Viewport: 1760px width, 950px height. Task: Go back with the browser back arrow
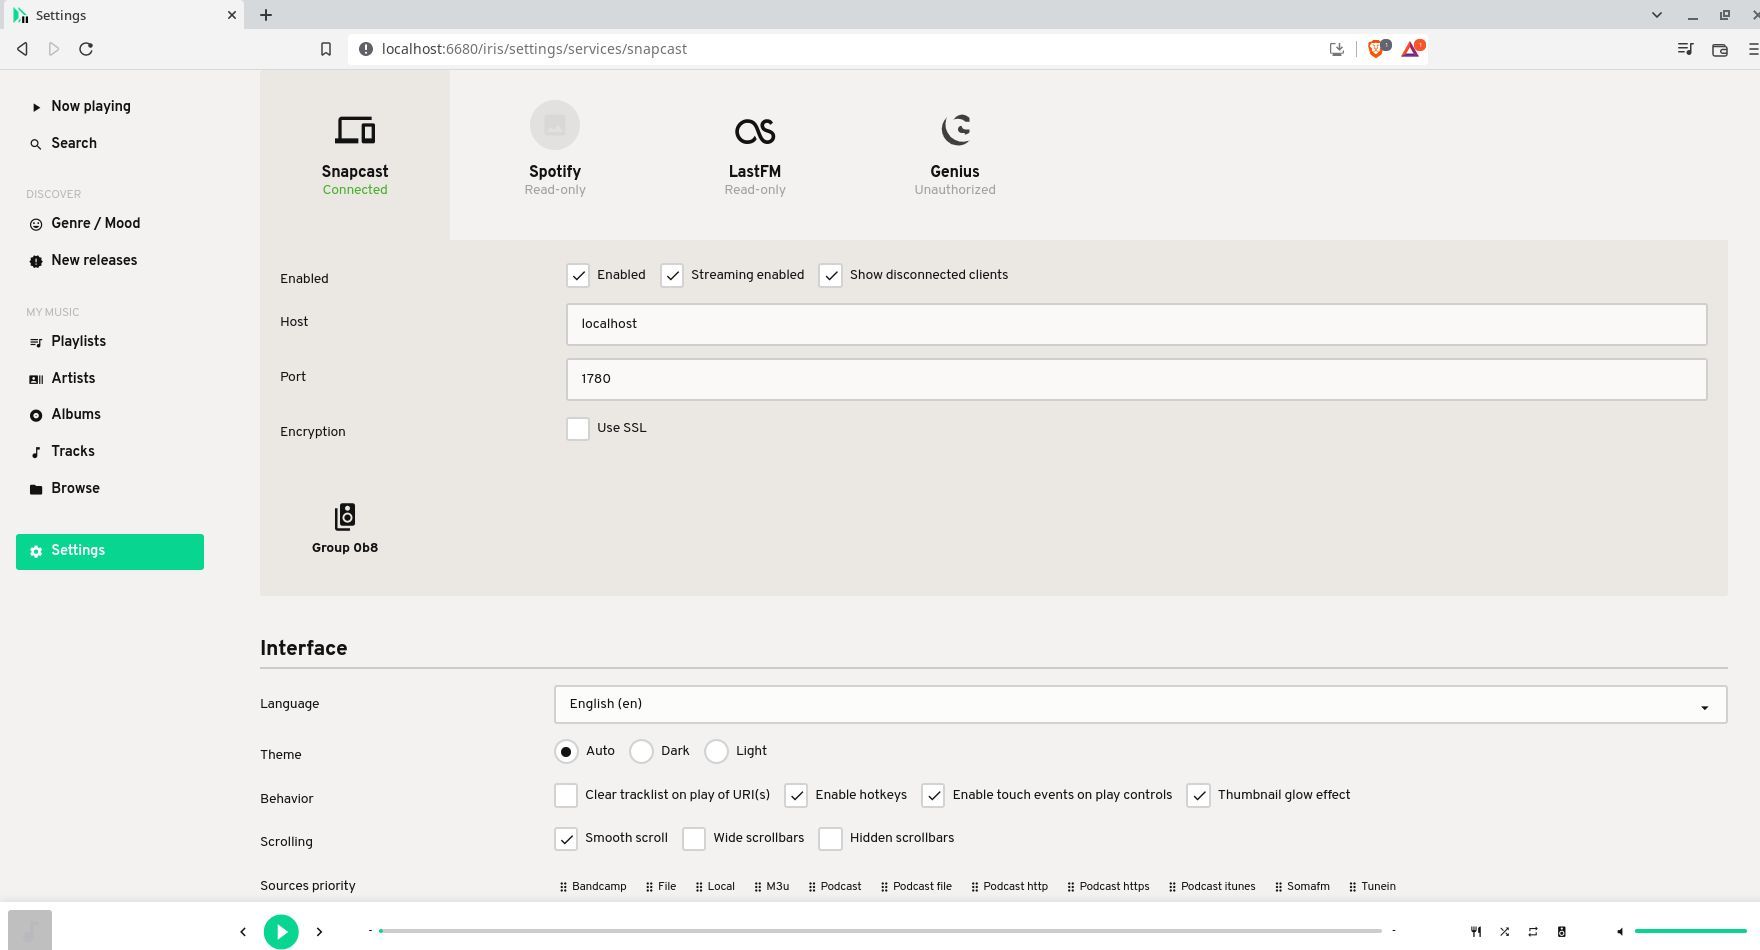[x=22, y=49]
